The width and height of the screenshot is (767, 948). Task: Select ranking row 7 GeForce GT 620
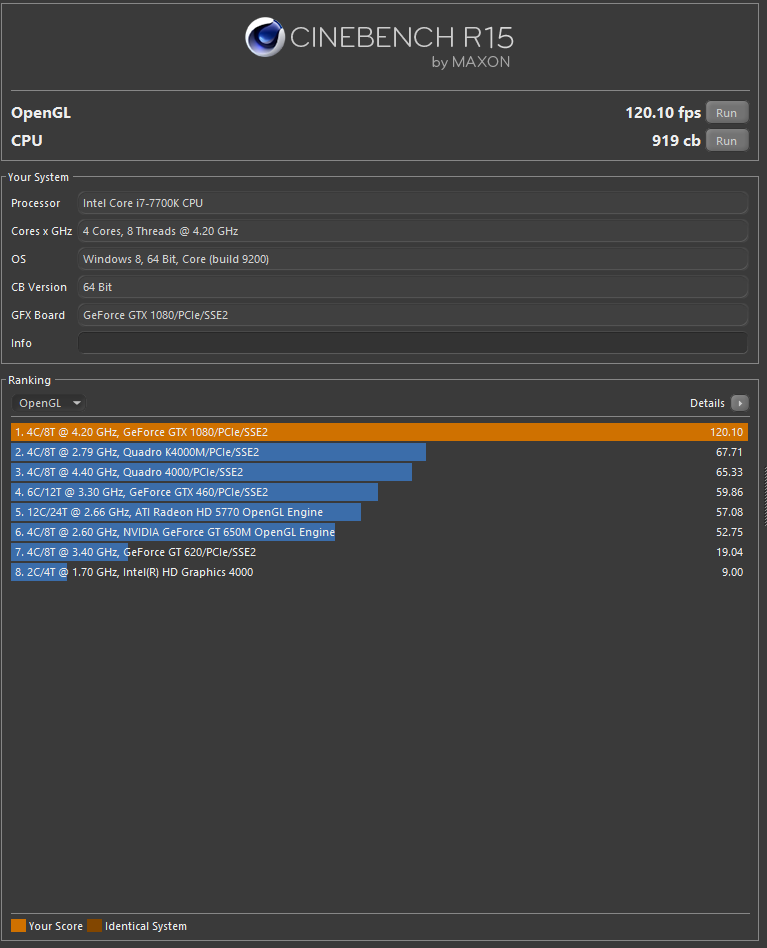click(380, 551)
